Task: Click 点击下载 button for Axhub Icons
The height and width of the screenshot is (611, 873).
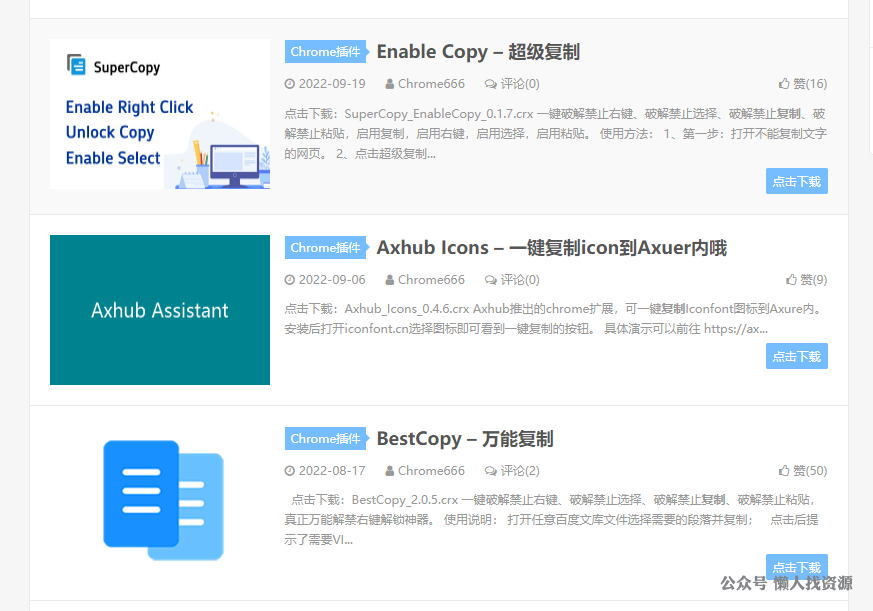Action: tap(797, 356)
